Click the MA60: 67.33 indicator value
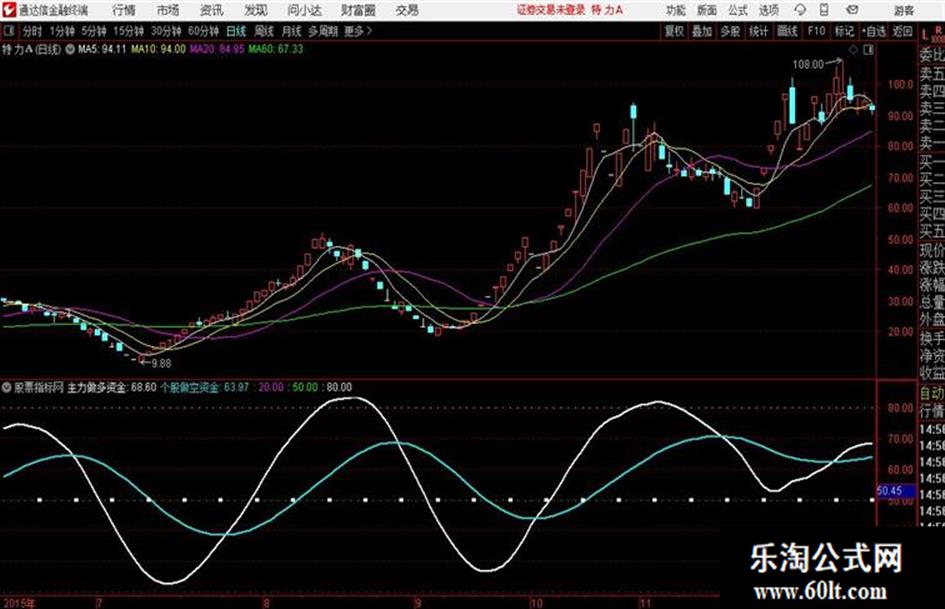The image size is (945, 609). [276, 49]
